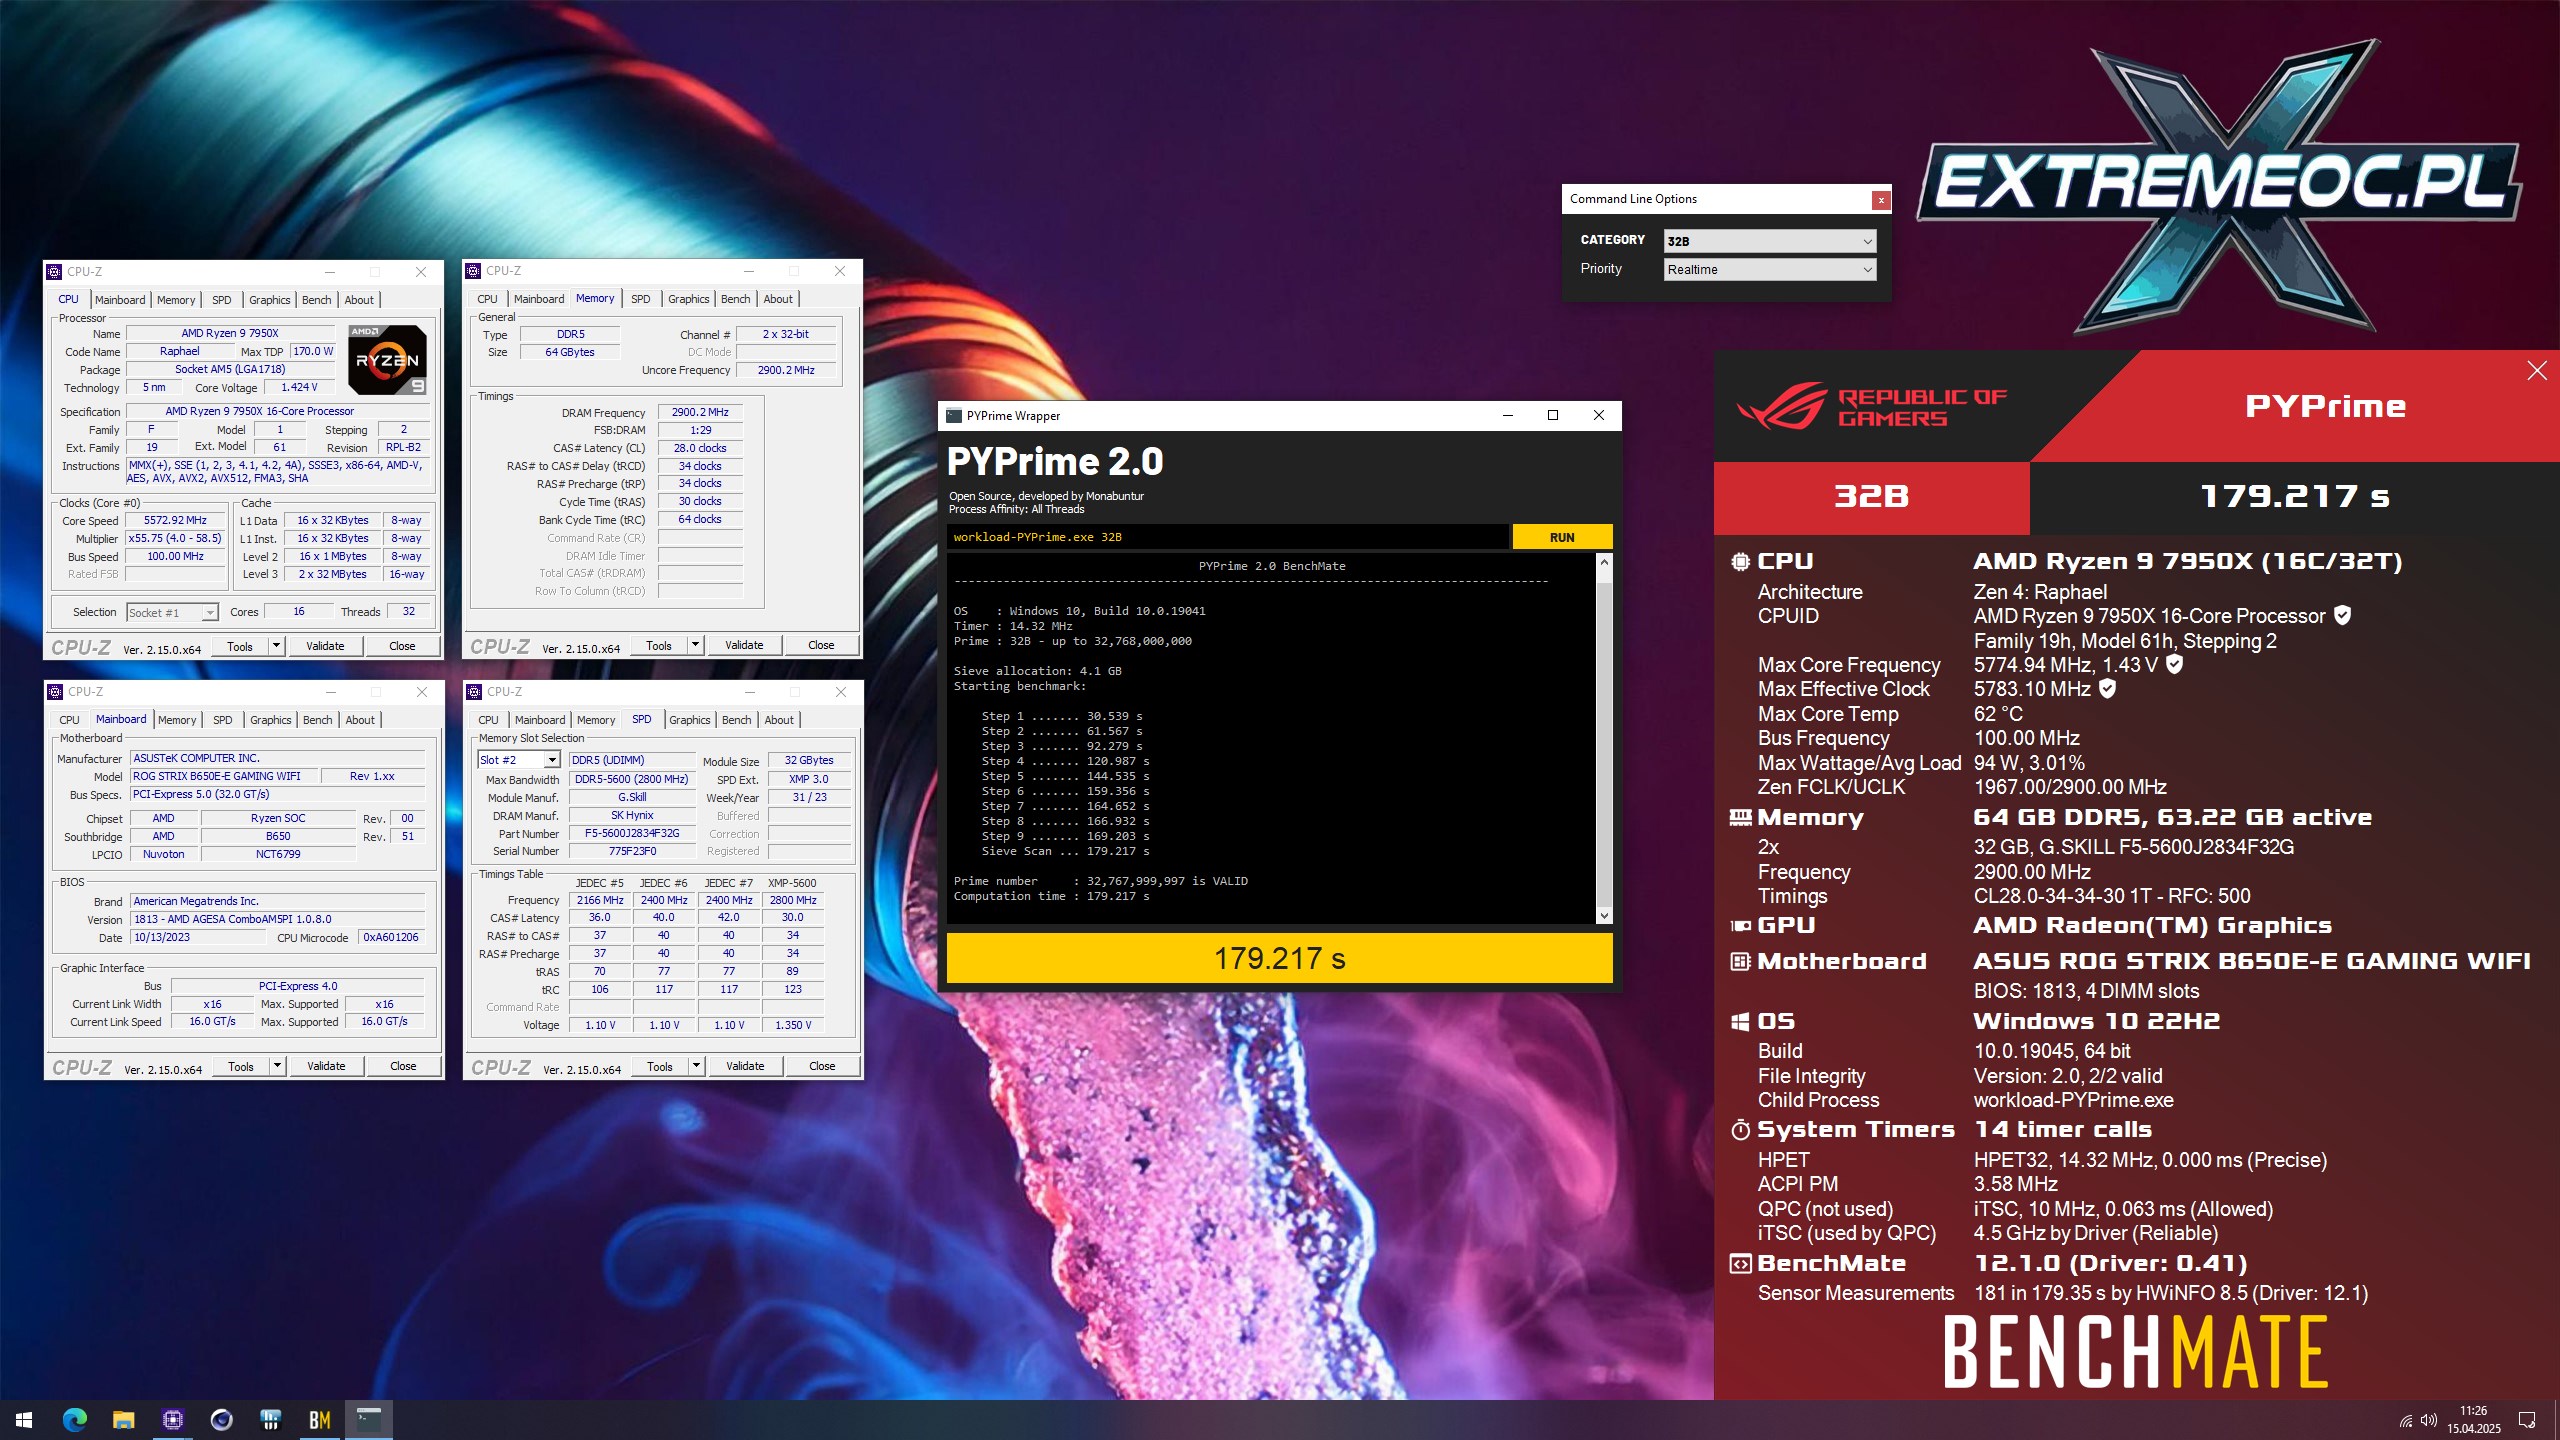
Task: Open the Action Center notification icon
Action: 2527,1421
